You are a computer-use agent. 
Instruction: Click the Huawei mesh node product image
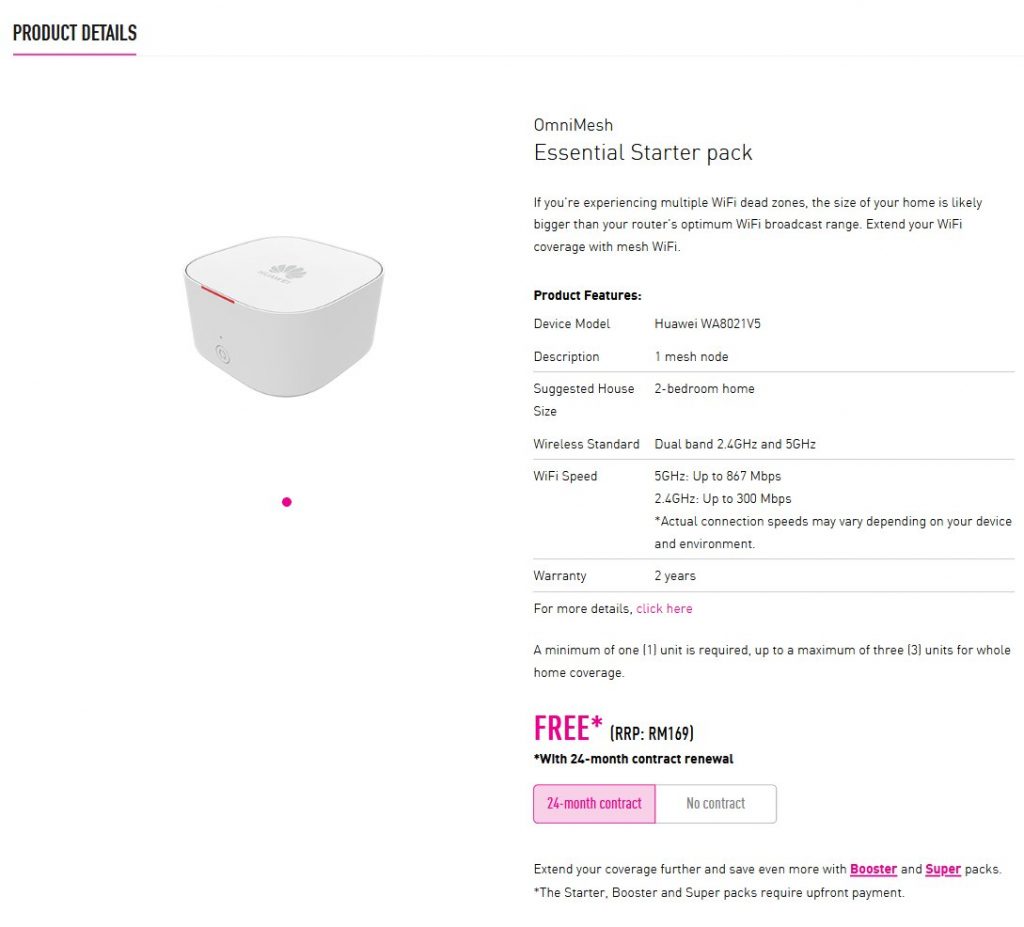coord(283,316)
